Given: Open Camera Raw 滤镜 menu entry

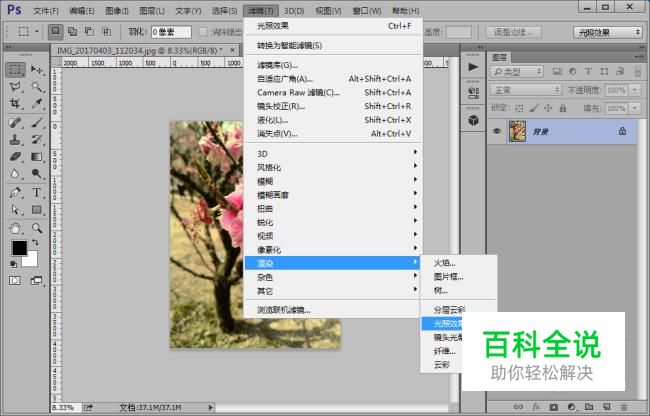Looking at the screenshot, I should [332, 92].
